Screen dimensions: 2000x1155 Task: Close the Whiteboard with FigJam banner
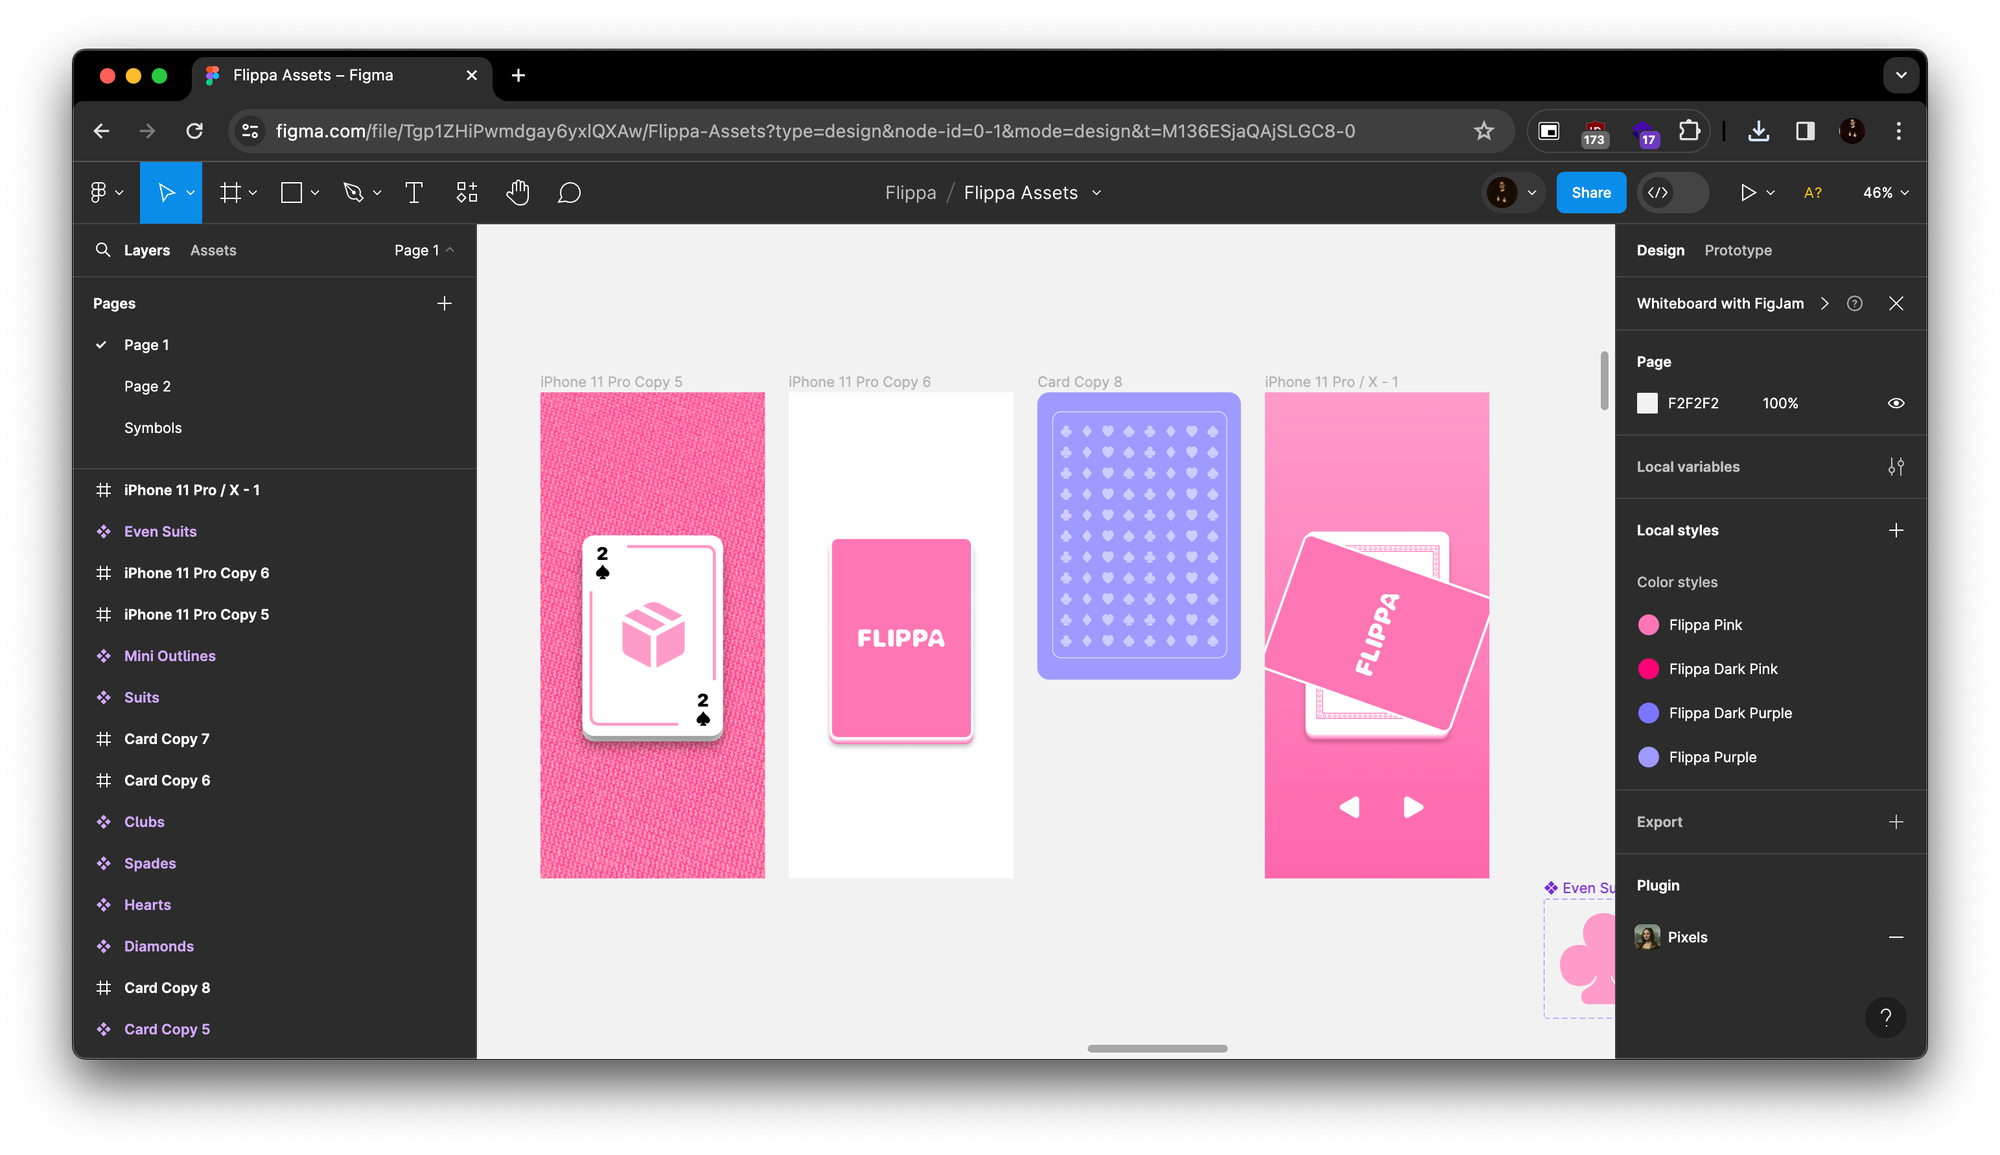tap(1895, 303)
